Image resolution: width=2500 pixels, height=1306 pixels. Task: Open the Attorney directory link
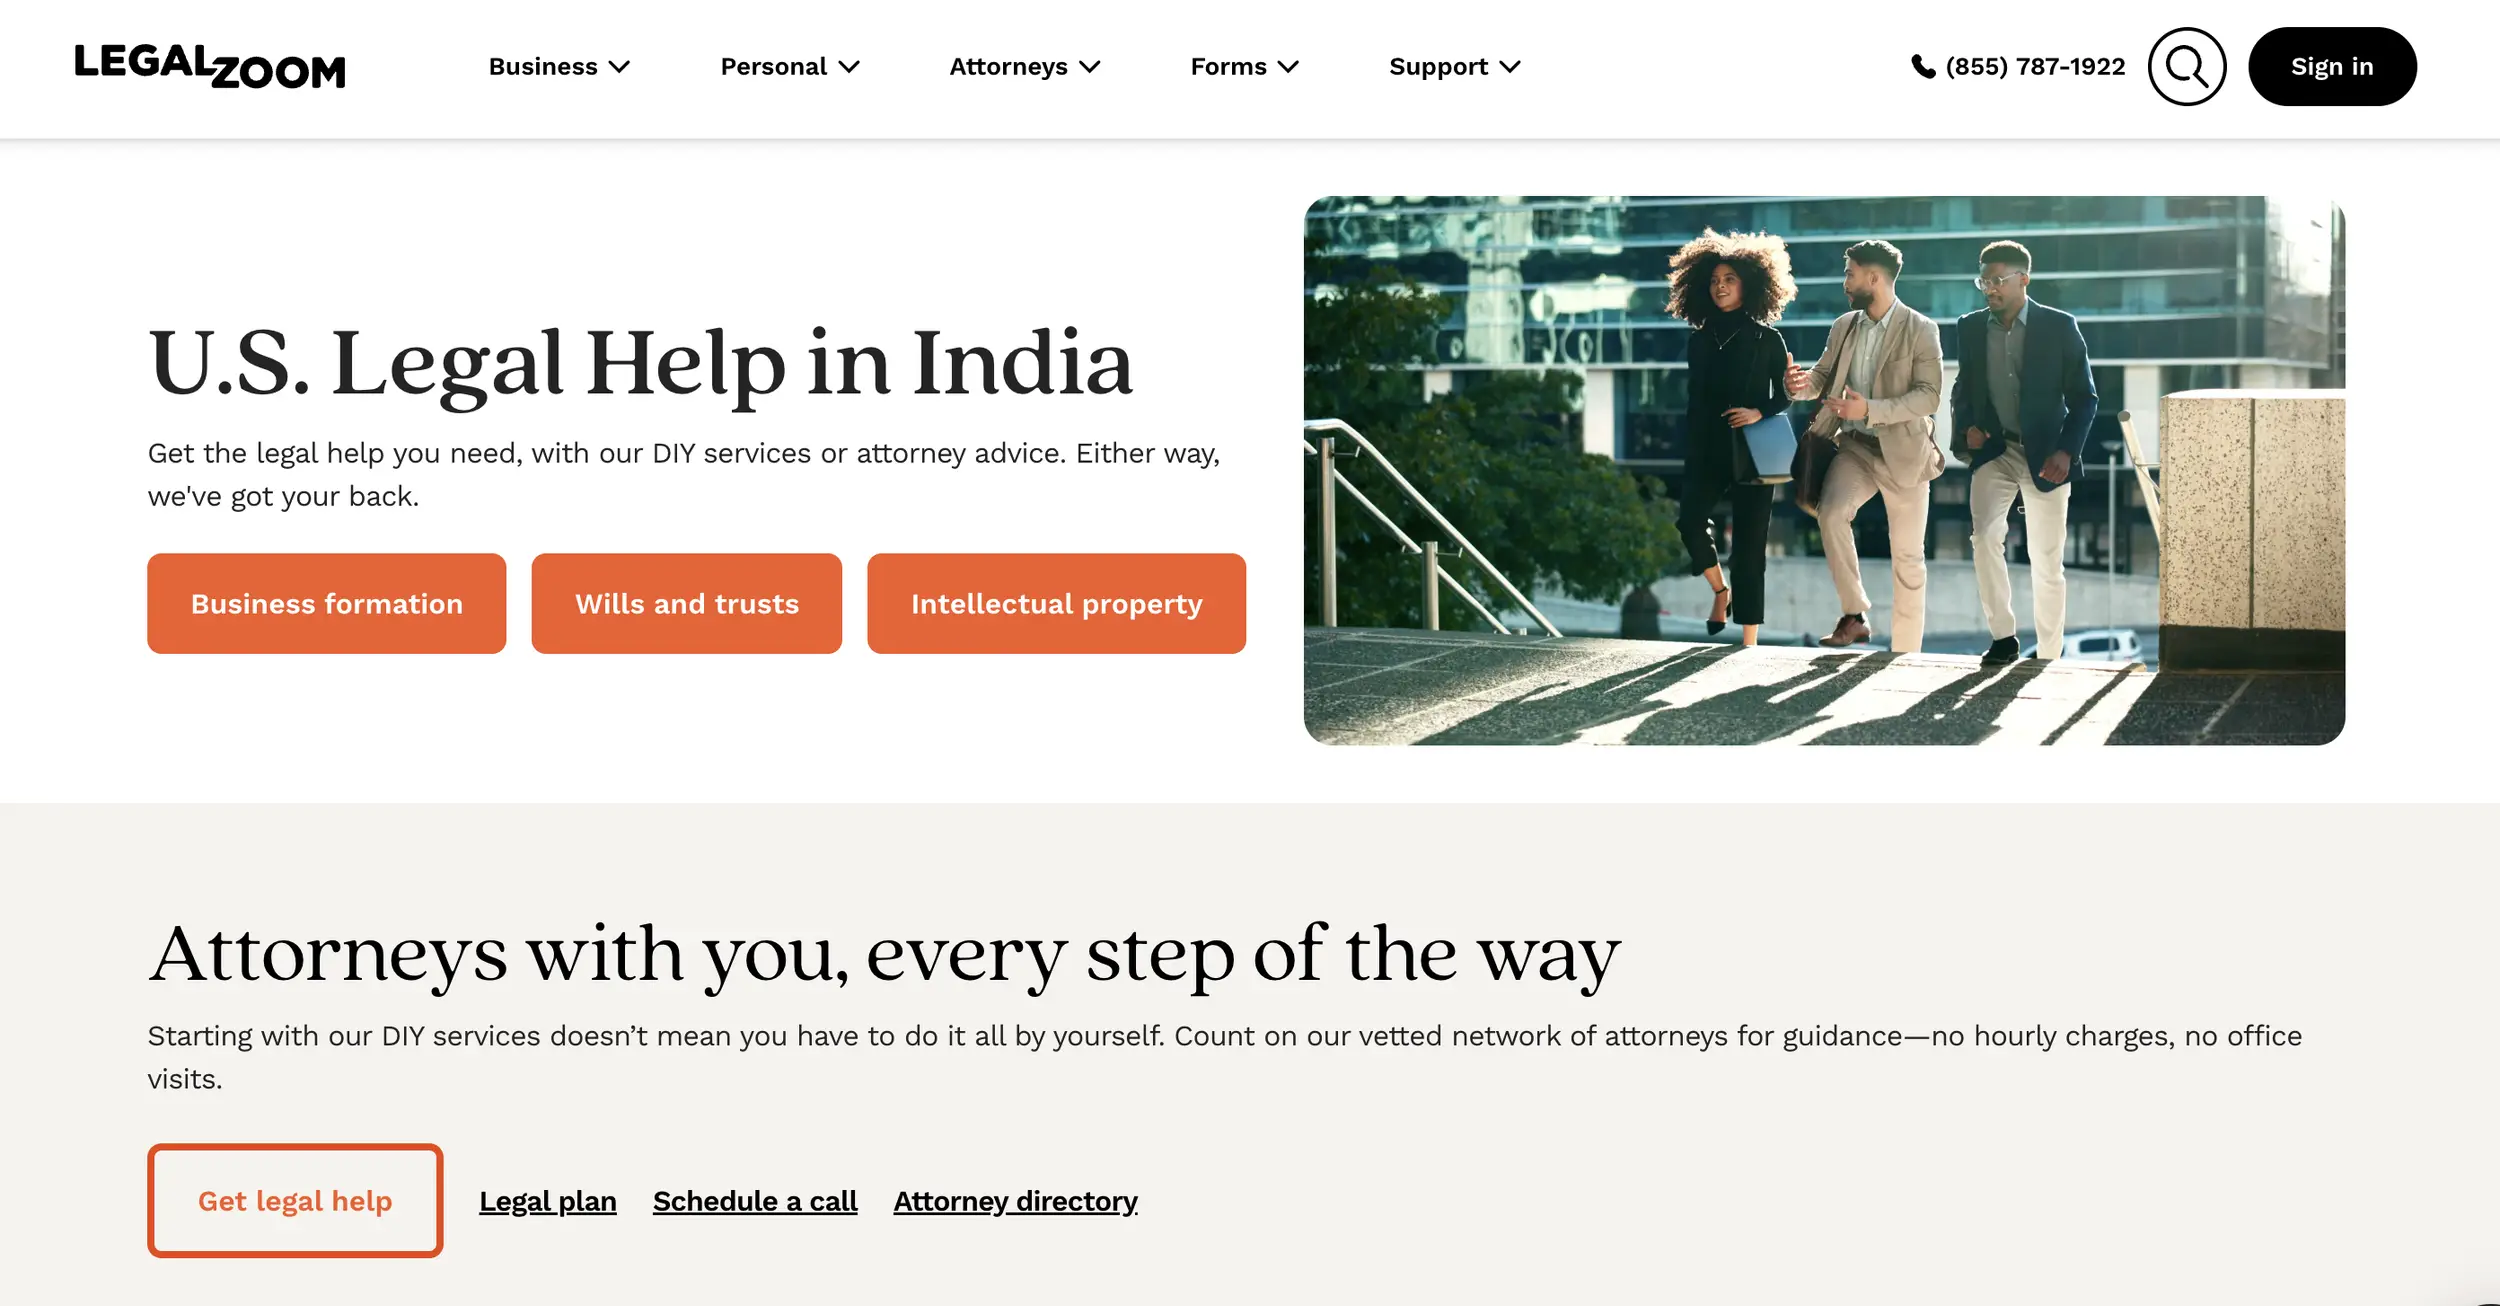[1015, 1201]
